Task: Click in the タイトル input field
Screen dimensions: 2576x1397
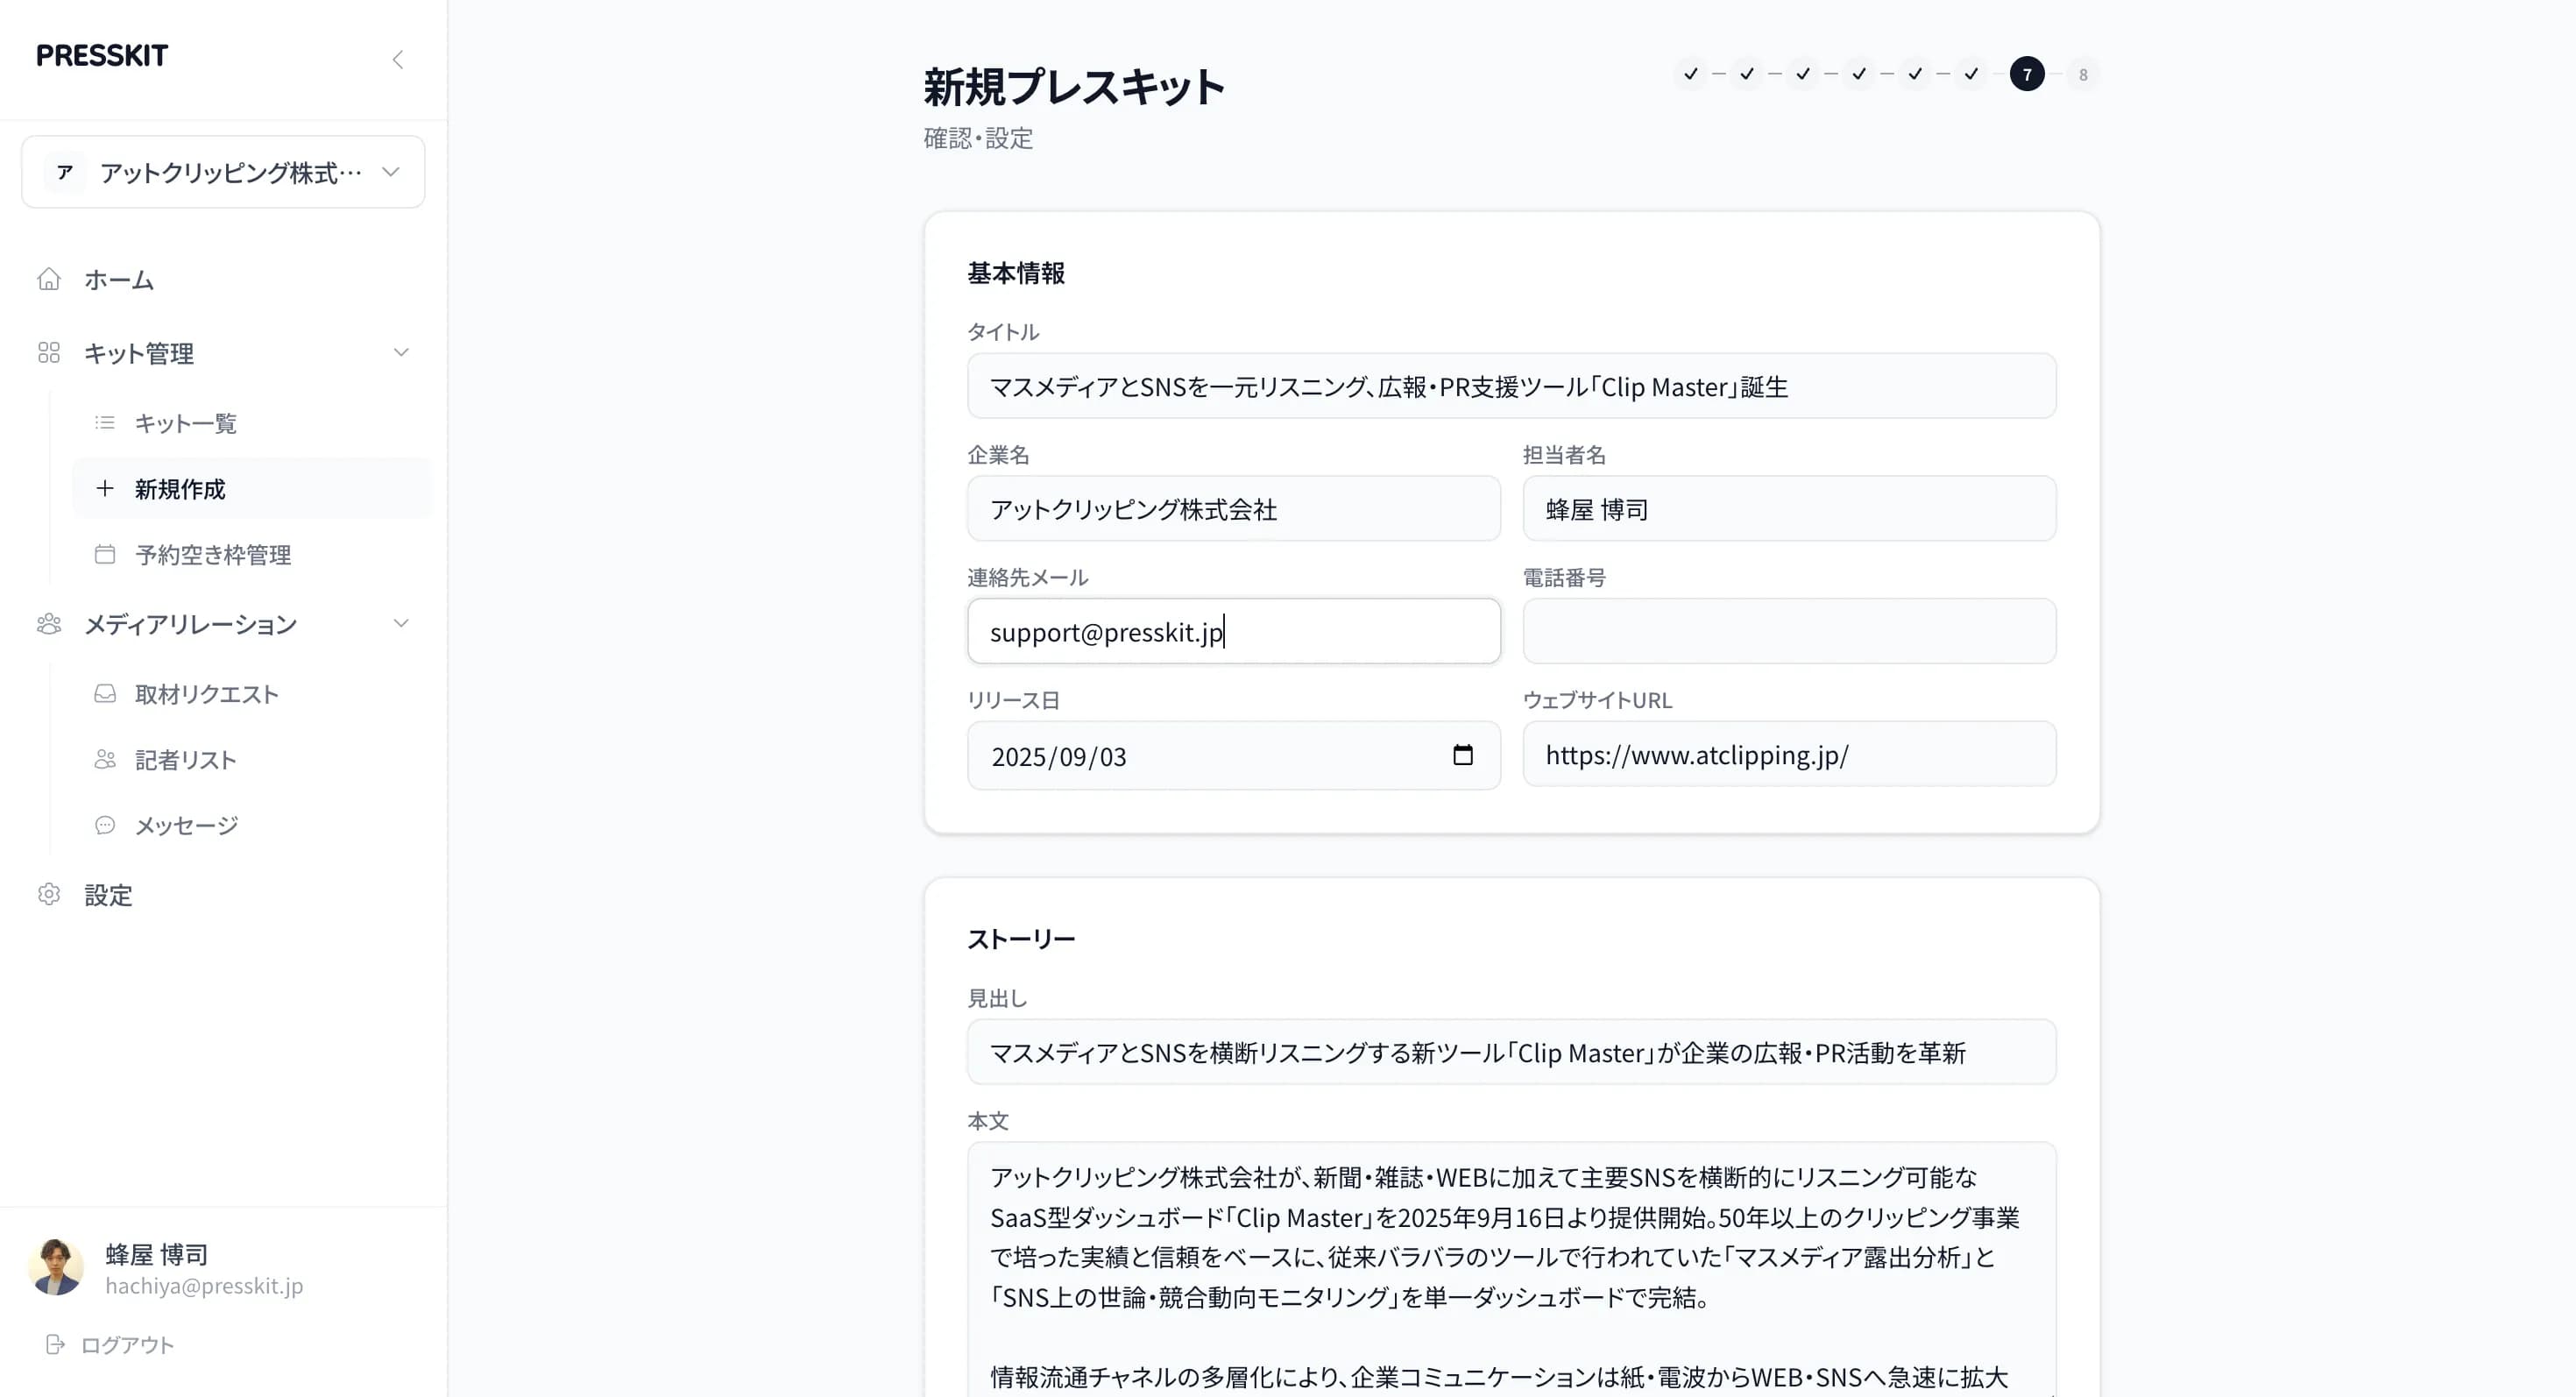Action: pos(1511,386)
